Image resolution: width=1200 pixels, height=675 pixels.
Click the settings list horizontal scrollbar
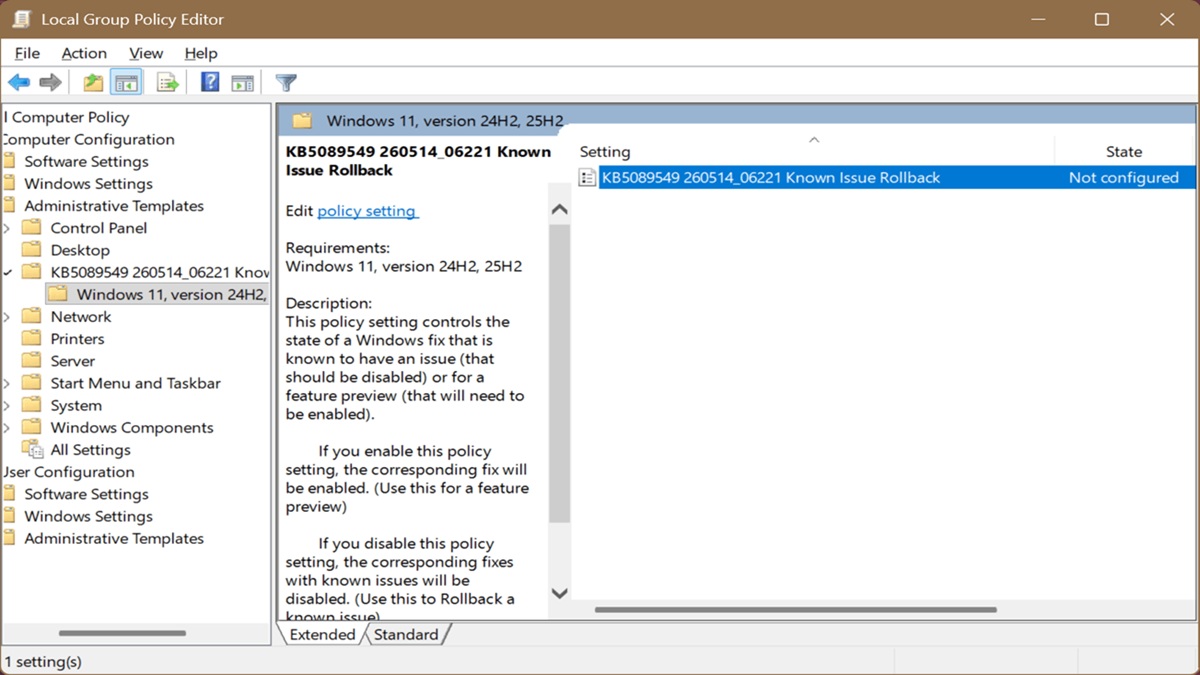coord(796,609)
